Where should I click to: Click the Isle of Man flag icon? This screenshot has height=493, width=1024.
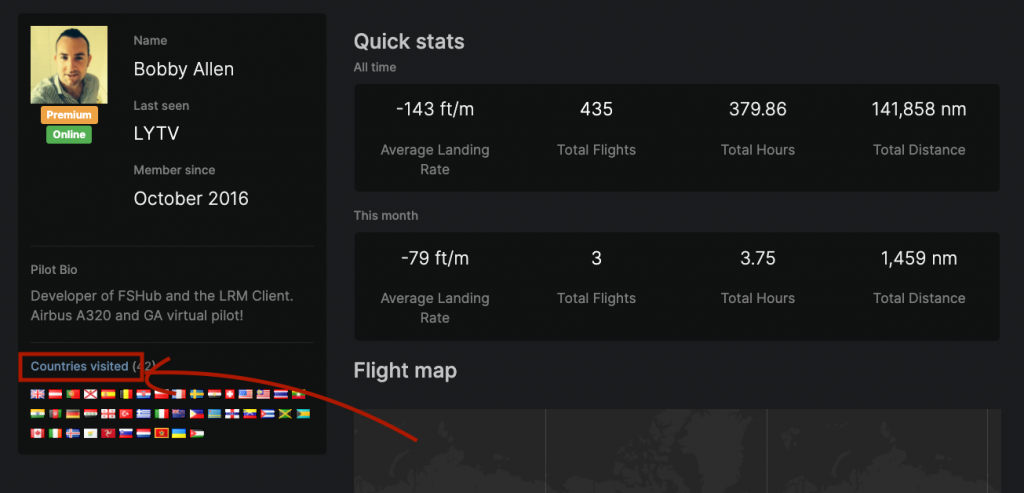click(108, 433)
